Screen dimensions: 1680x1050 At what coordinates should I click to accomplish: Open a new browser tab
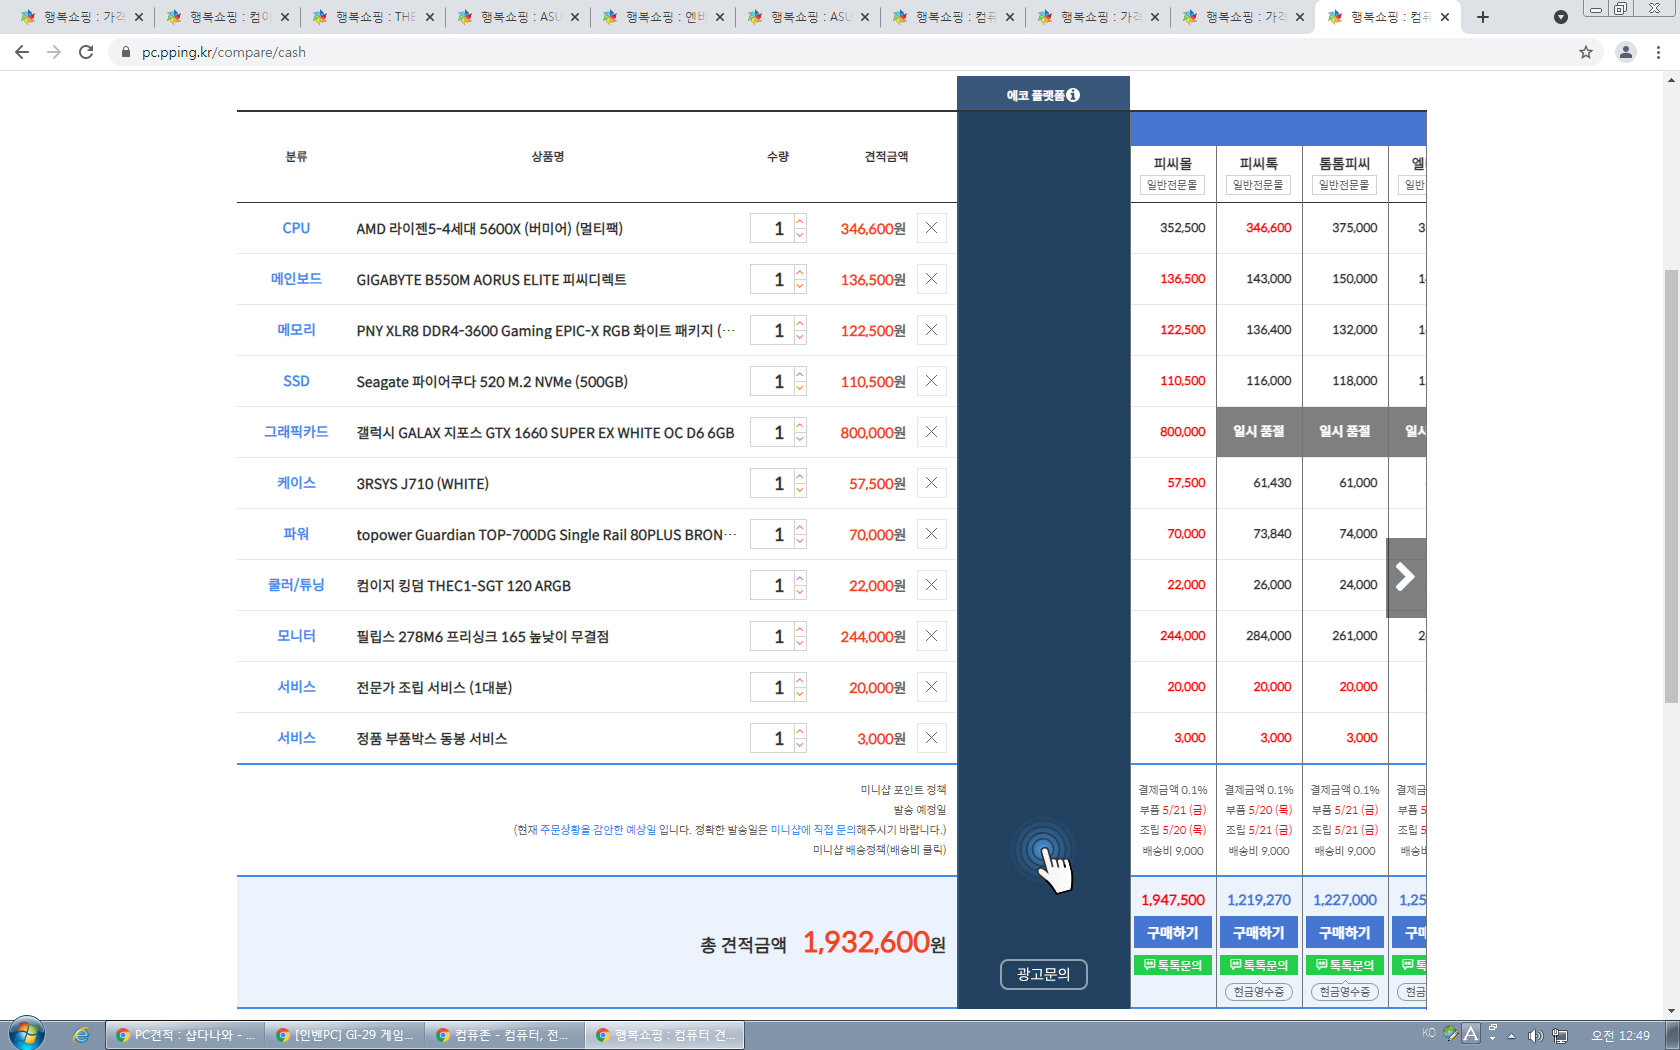click(1483, 17)
